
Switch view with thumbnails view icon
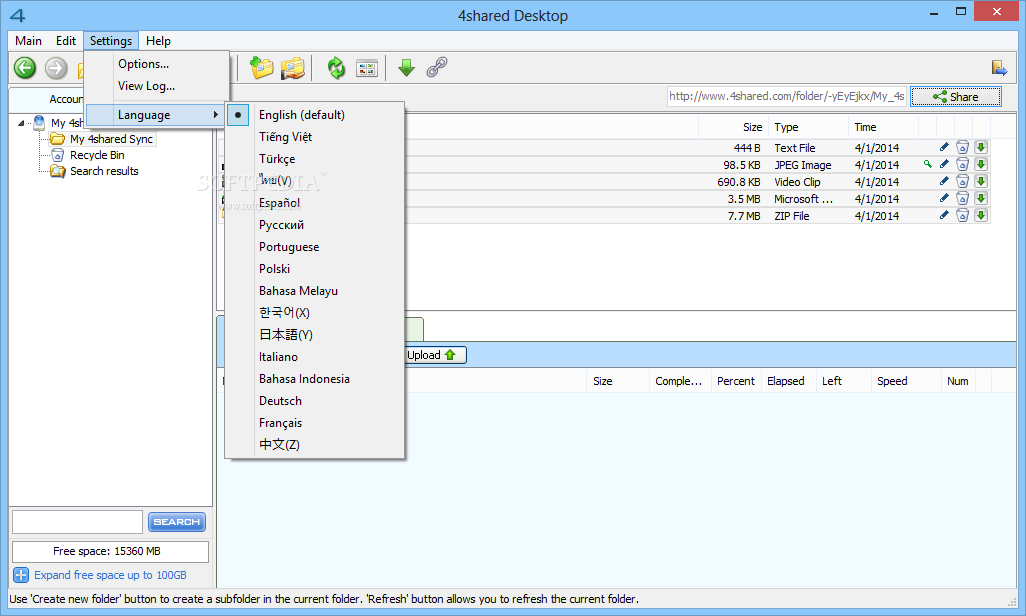click(x=367, y=67)
